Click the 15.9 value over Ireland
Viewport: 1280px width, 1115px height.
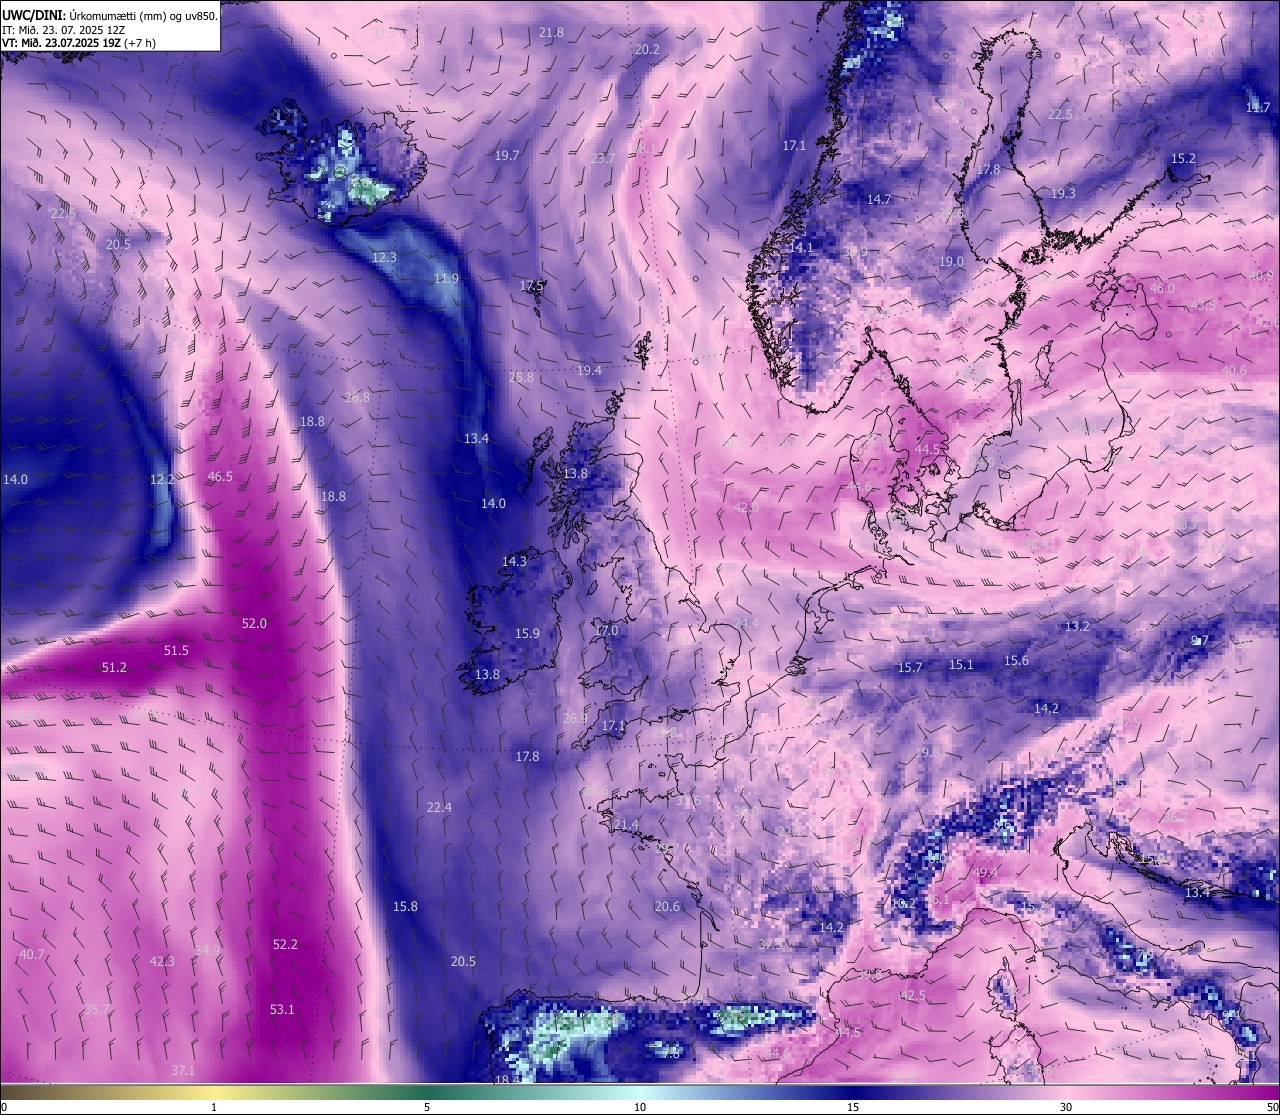click(527, 633)
